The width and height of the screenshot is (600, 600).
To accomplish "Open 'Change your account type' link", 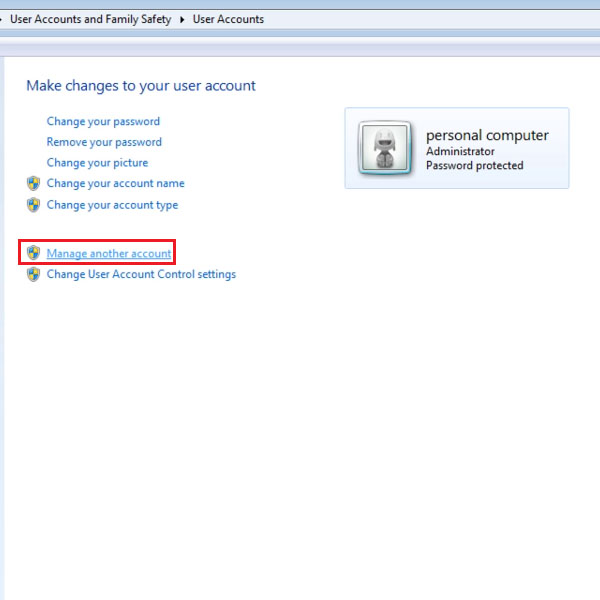I will [x=112, y=205].
